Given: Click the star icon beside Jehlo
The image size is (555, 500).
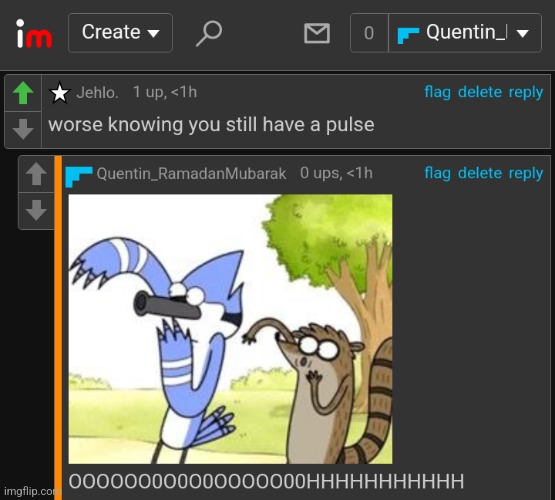Looking at the screenshot, I should point(59,93).
